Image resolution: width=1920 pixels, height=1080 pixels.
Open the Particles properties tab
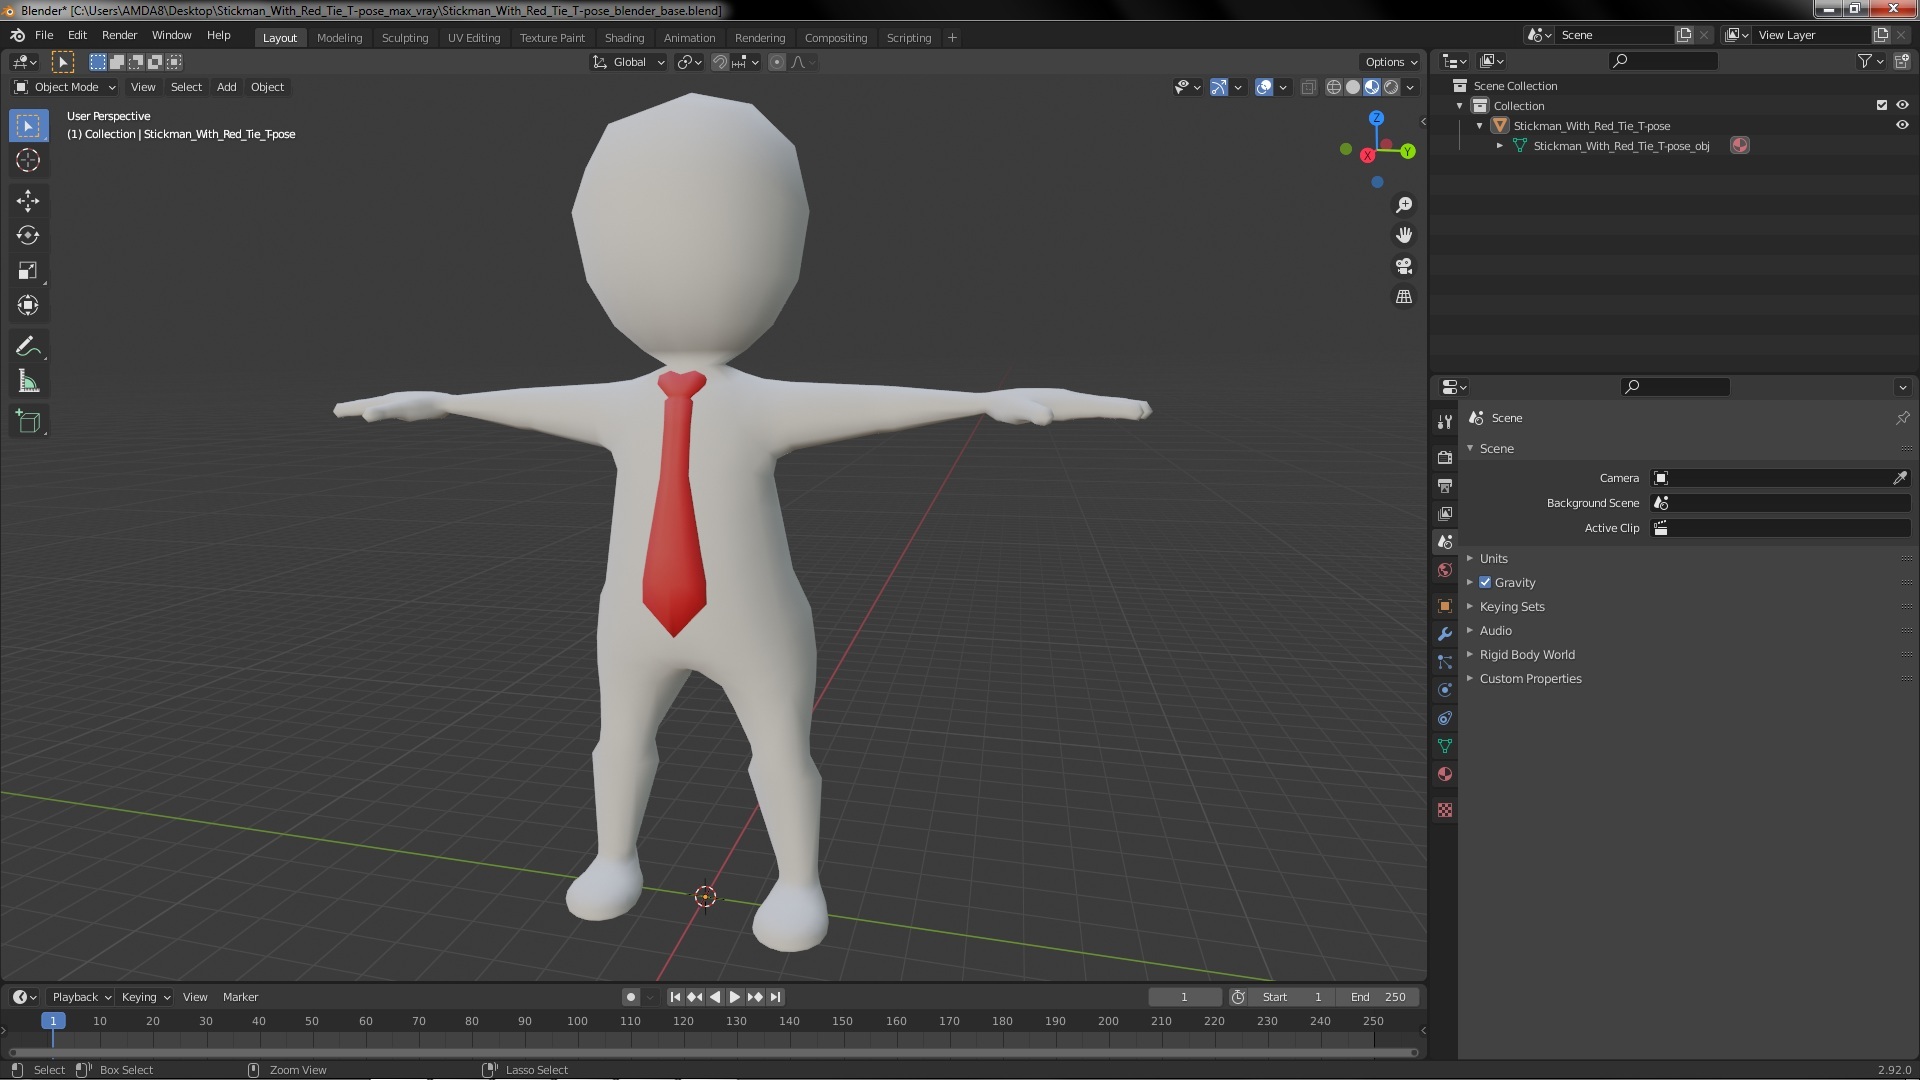[1444, 662]
